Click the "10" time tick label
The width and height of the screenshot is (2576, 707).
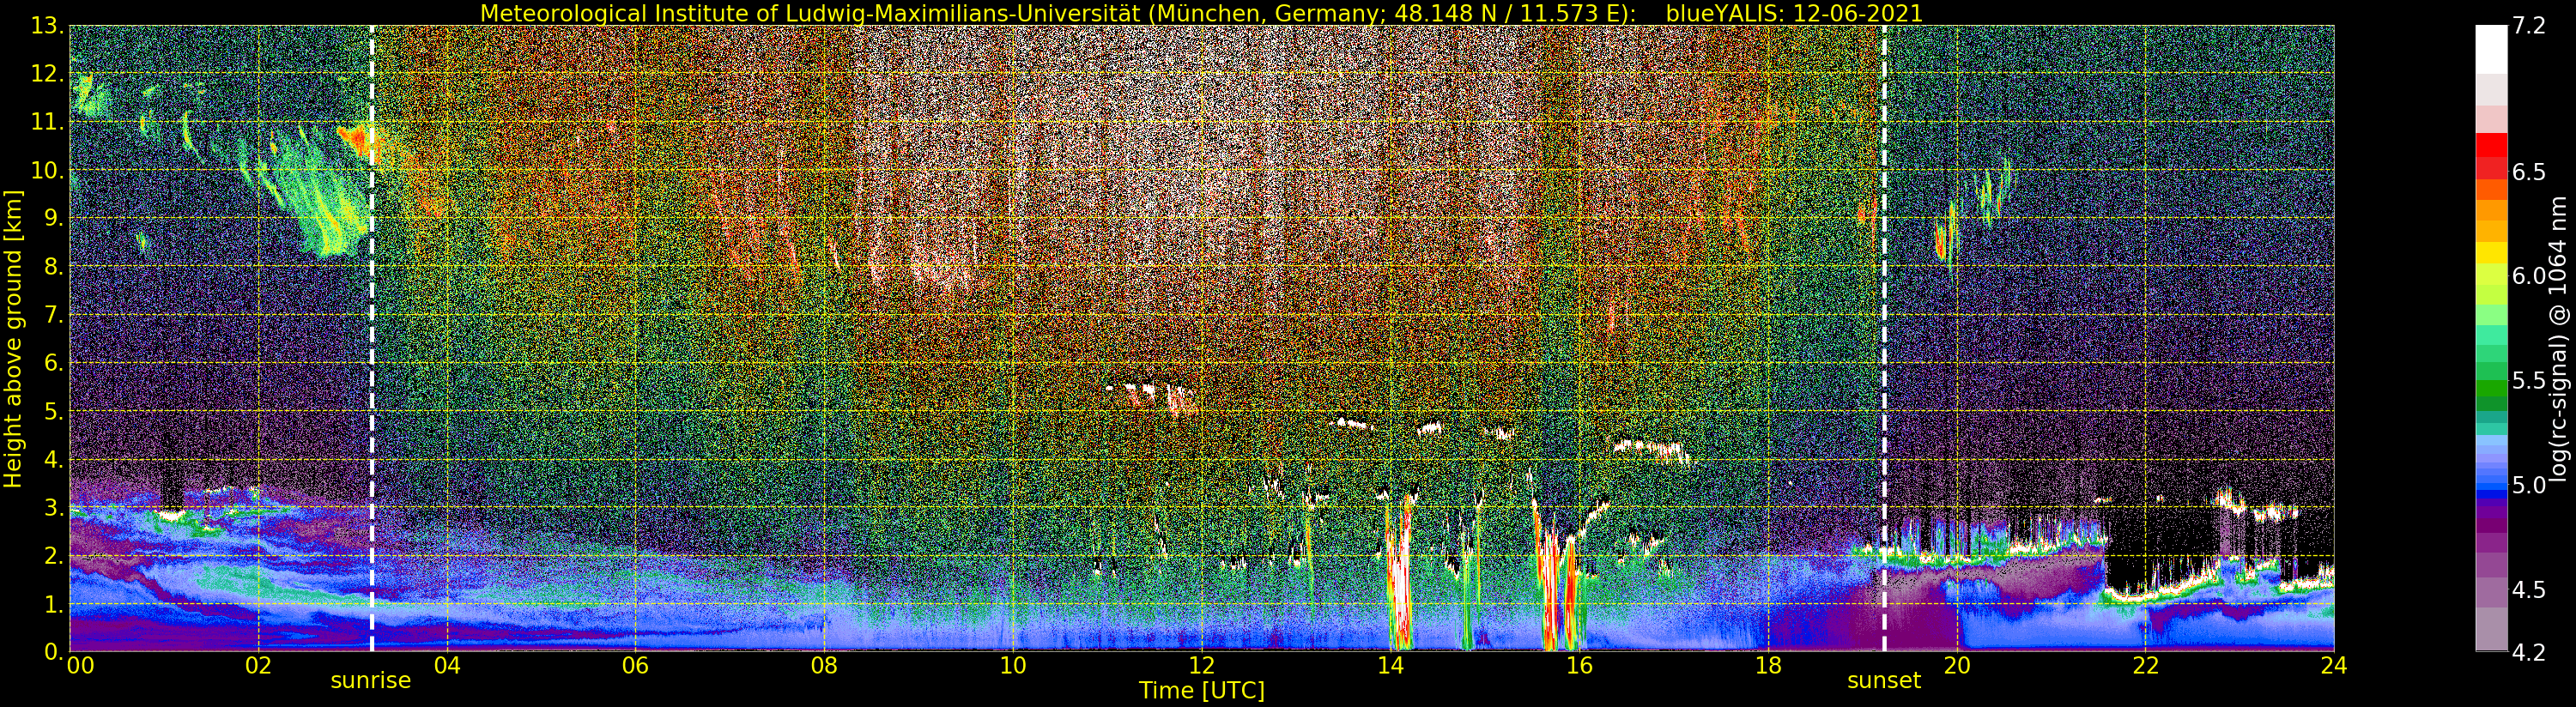[x=1013, y=665]
